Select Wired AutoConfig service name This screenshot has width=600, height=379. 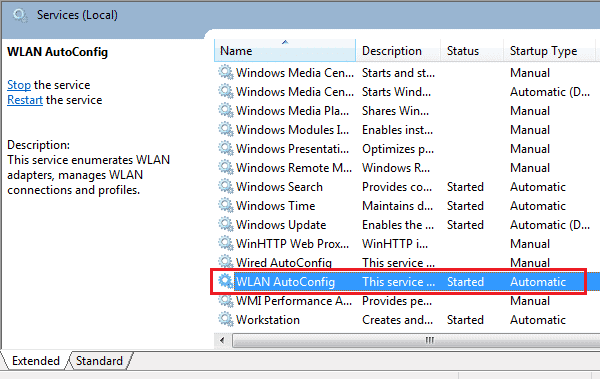tap(284, 262)
